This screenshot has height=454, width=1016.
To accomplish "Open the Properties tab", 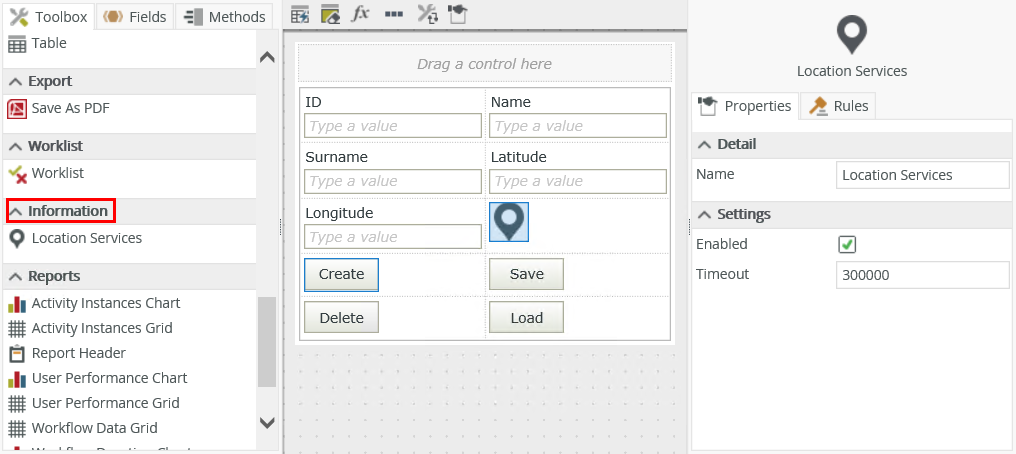I will tap(745, 106).
